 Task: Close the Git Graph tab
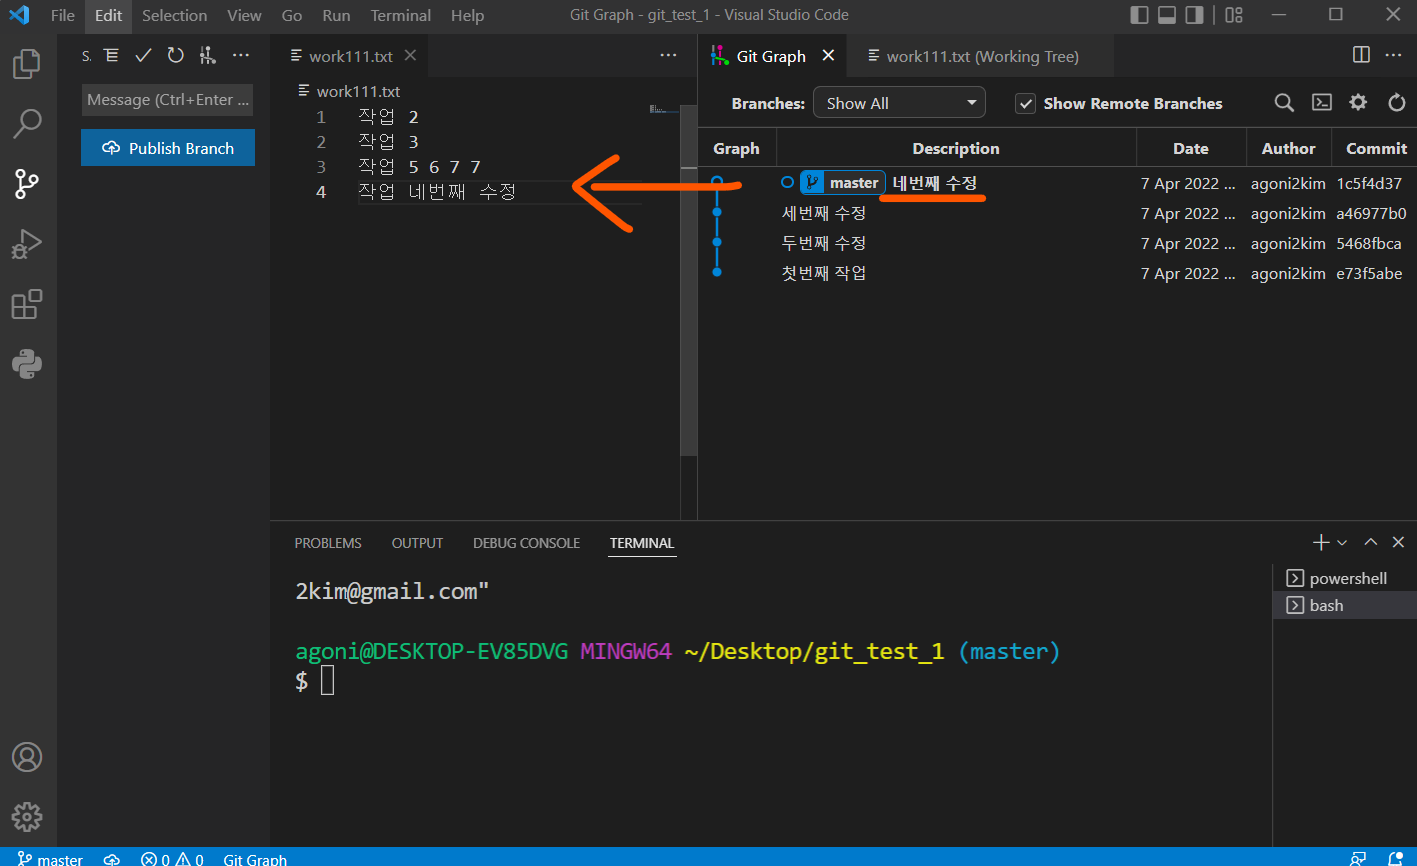click(828, 56)
